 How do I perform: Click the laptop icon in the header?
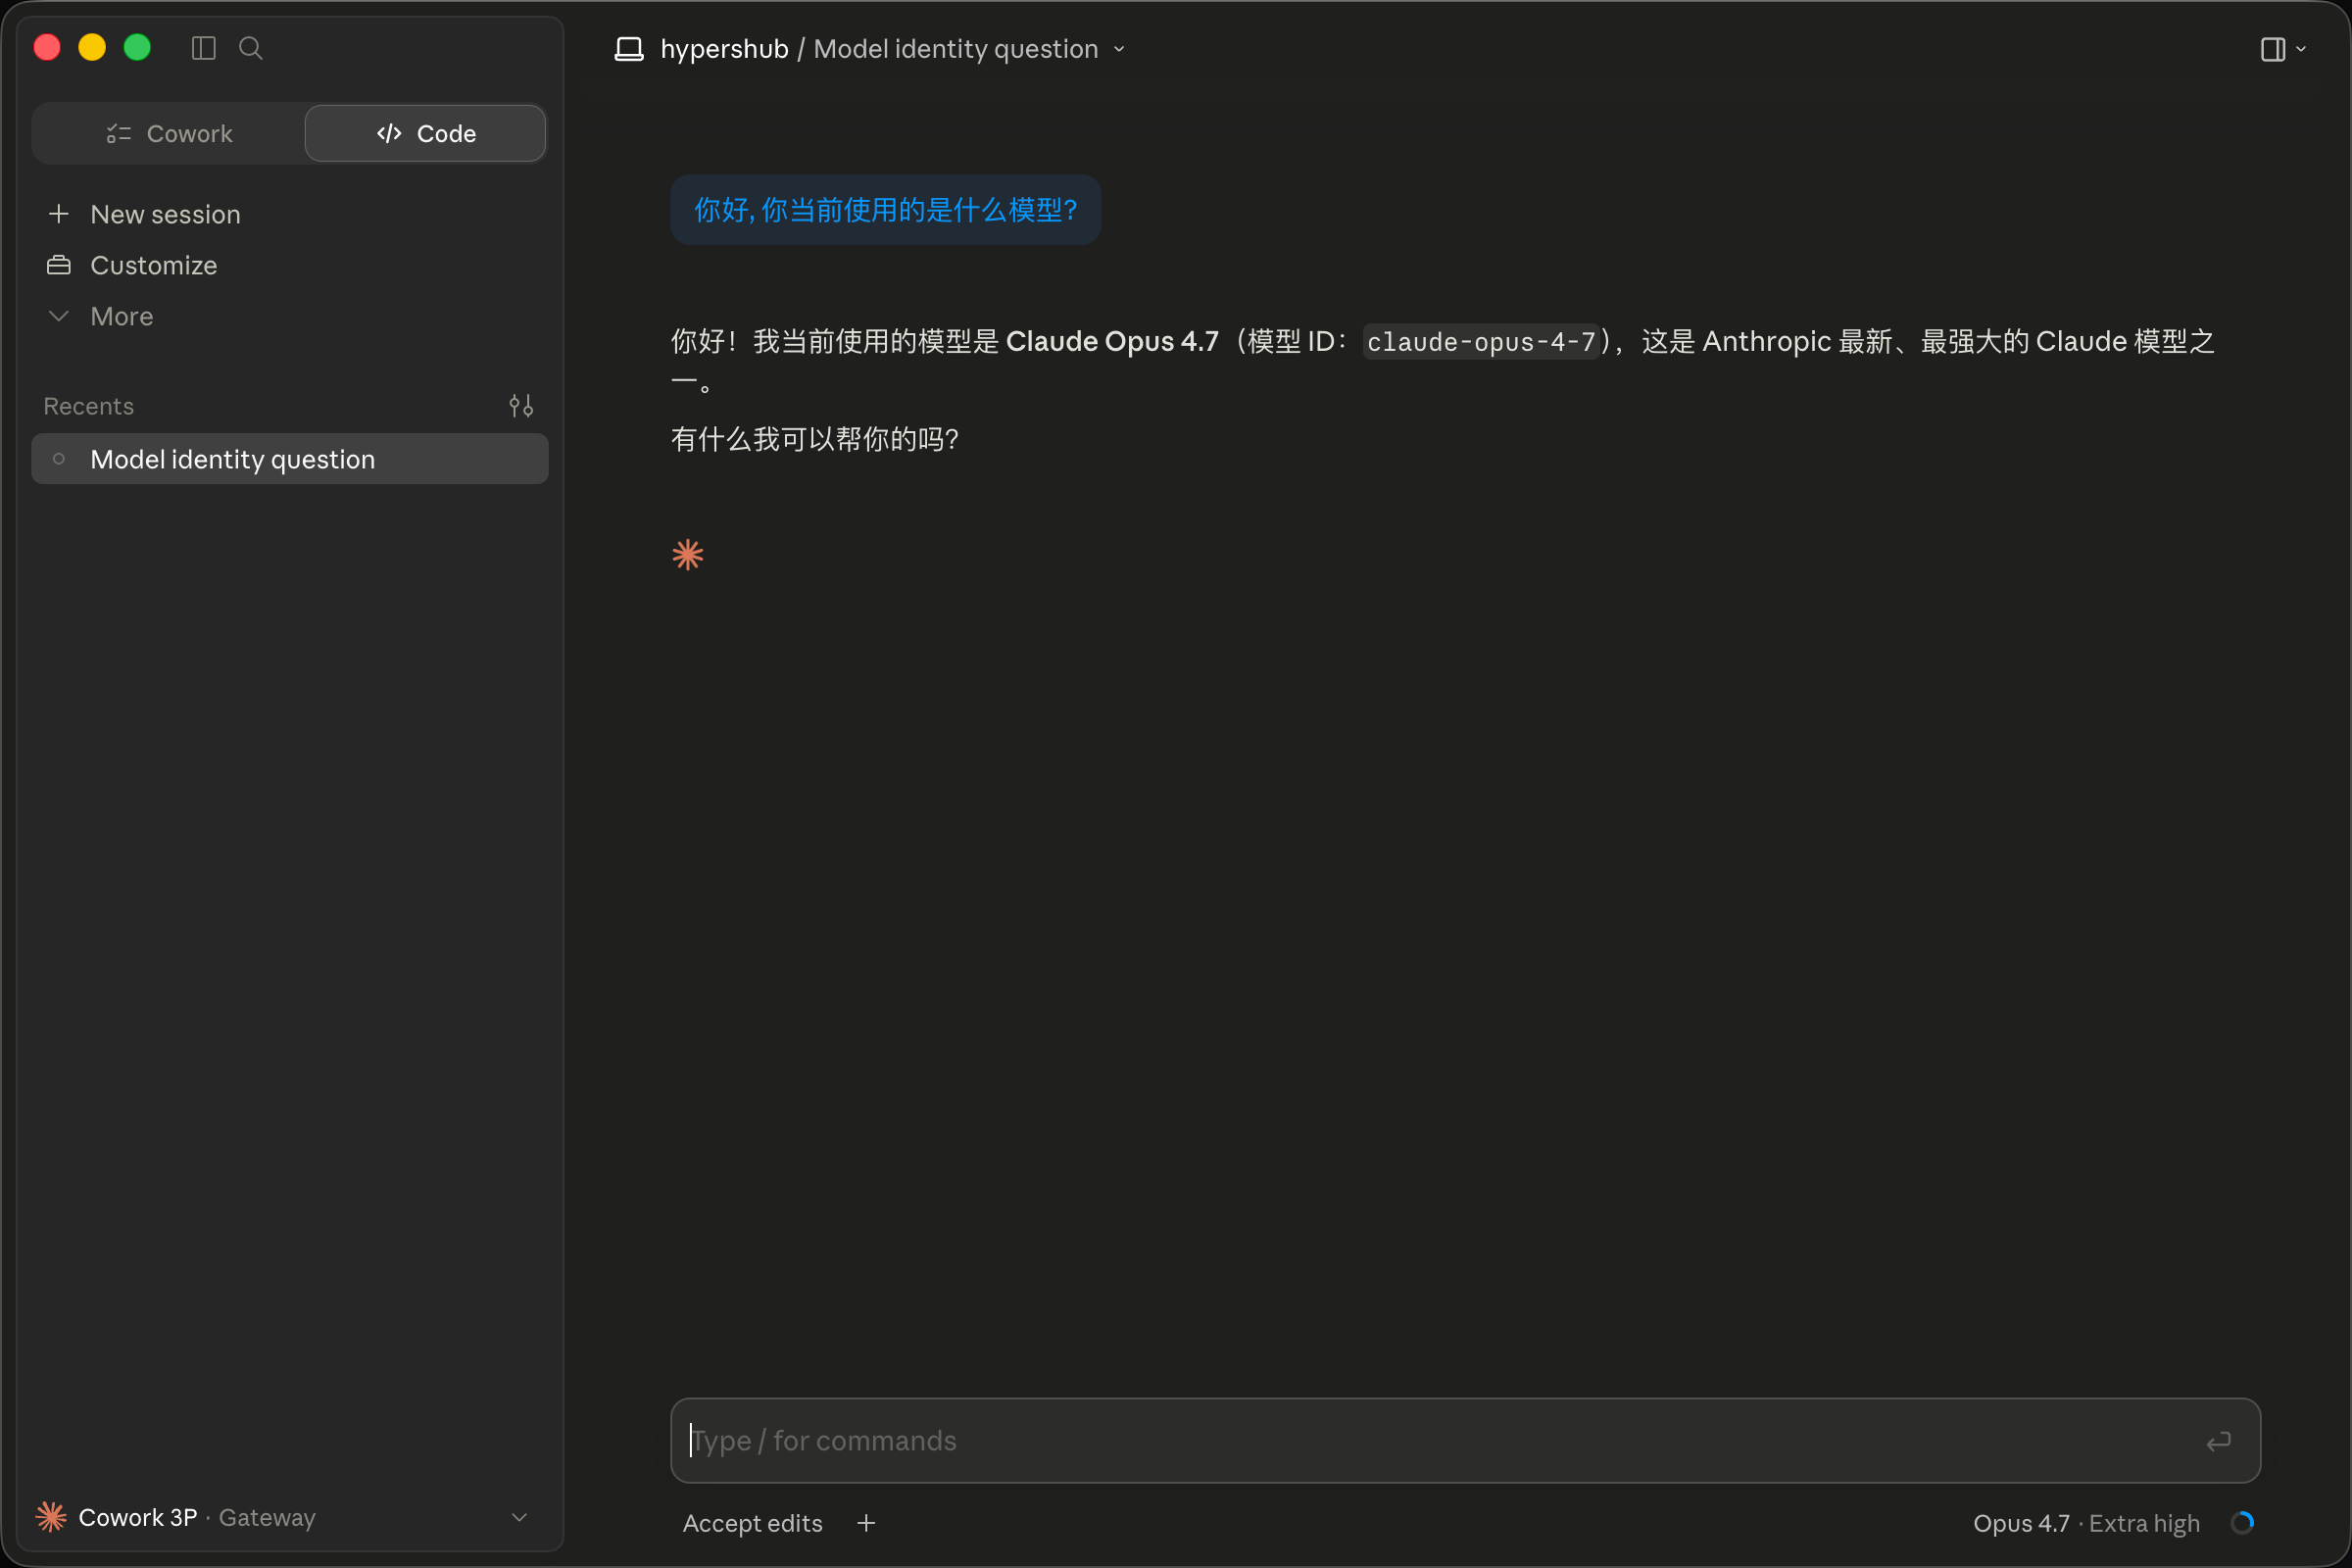(629, 49)
